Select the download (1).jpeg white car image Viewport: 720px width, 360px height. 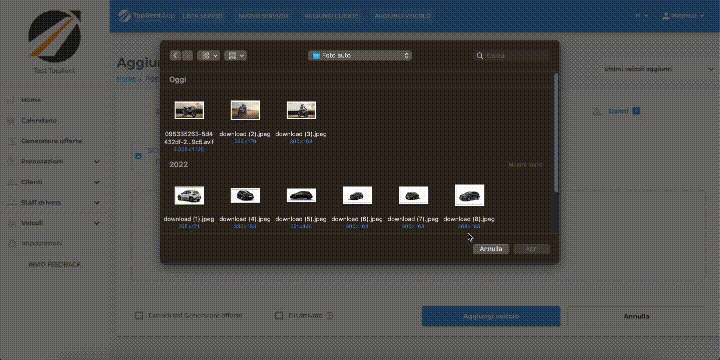pyautogui.click(x=189, y=196)
